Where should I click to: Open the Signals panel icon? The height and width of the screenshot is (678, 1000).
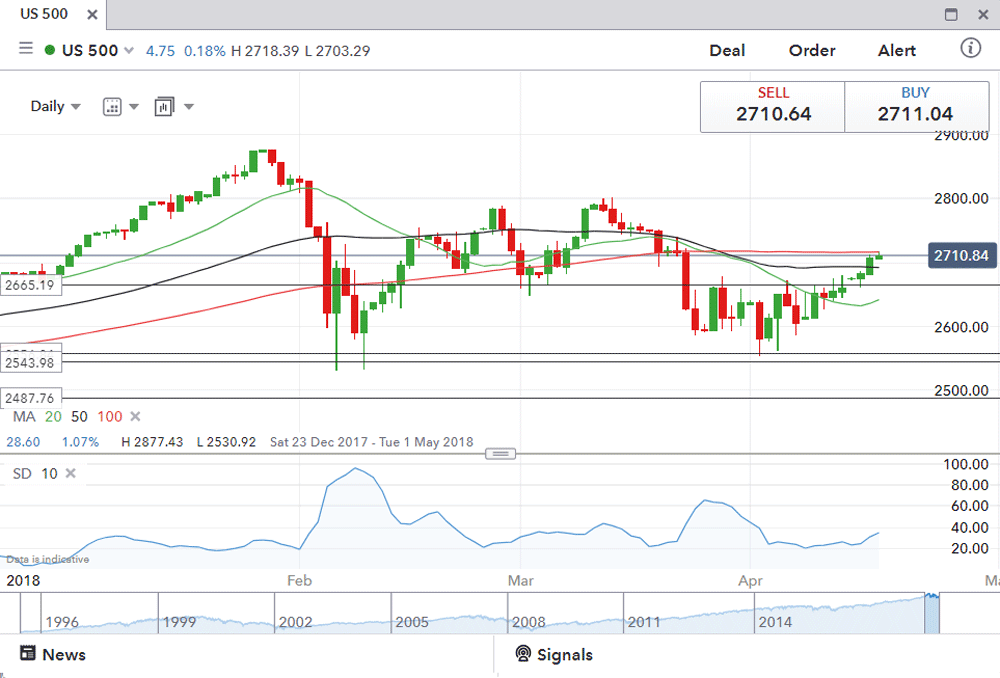pyautogui.click(x=521, y=654)
